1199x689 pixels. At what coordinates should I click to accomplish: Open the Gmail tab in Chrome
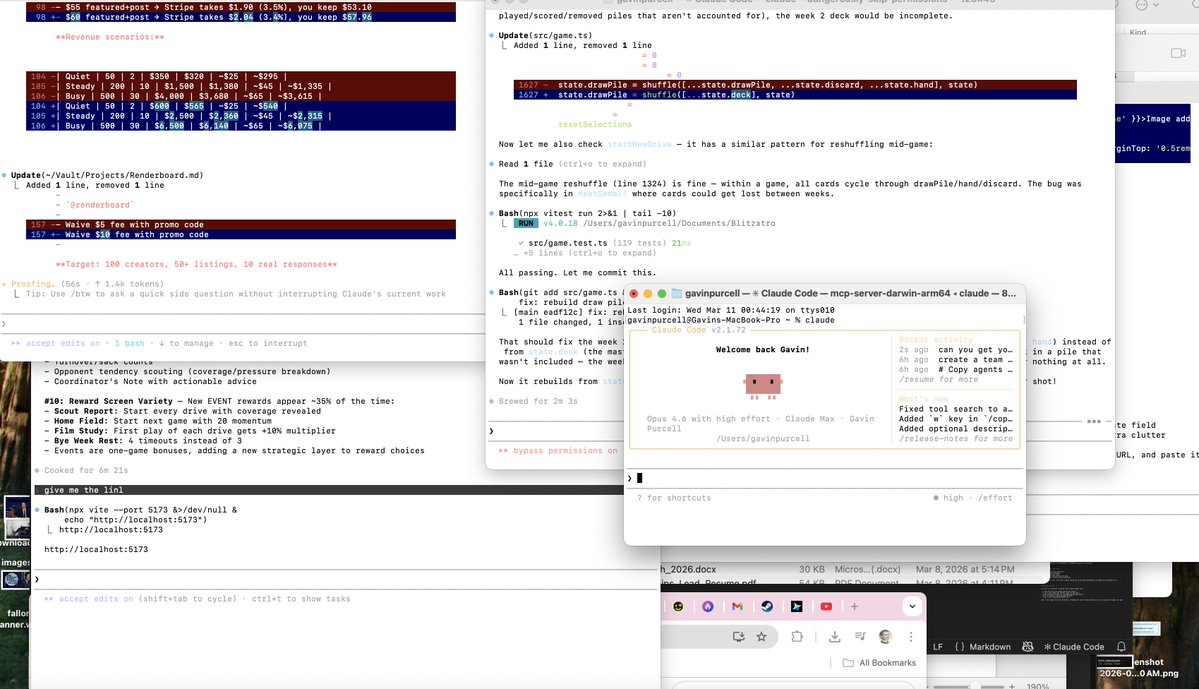point(737,606)
